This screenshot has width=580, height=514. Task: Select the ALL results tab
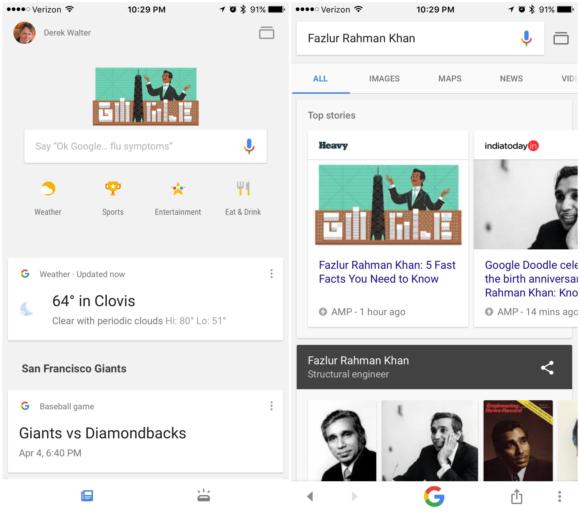320,79
